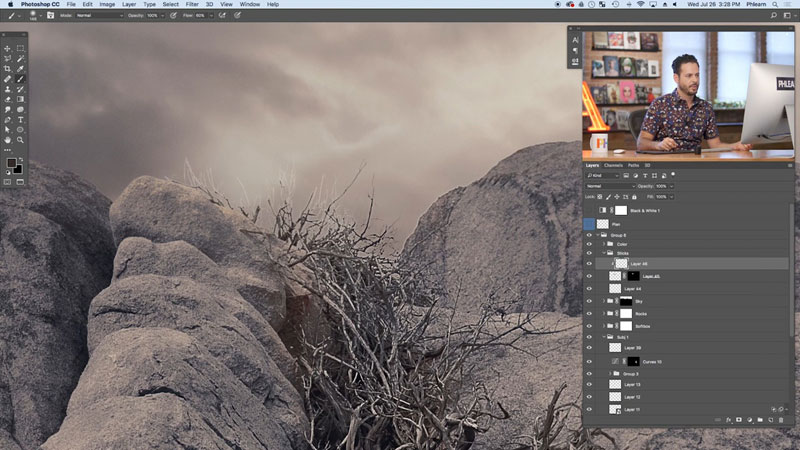Hide Layer 46 visibility eye
This screenshot has height=450, width=800.
pyautogui.click(x=589, y=263)
